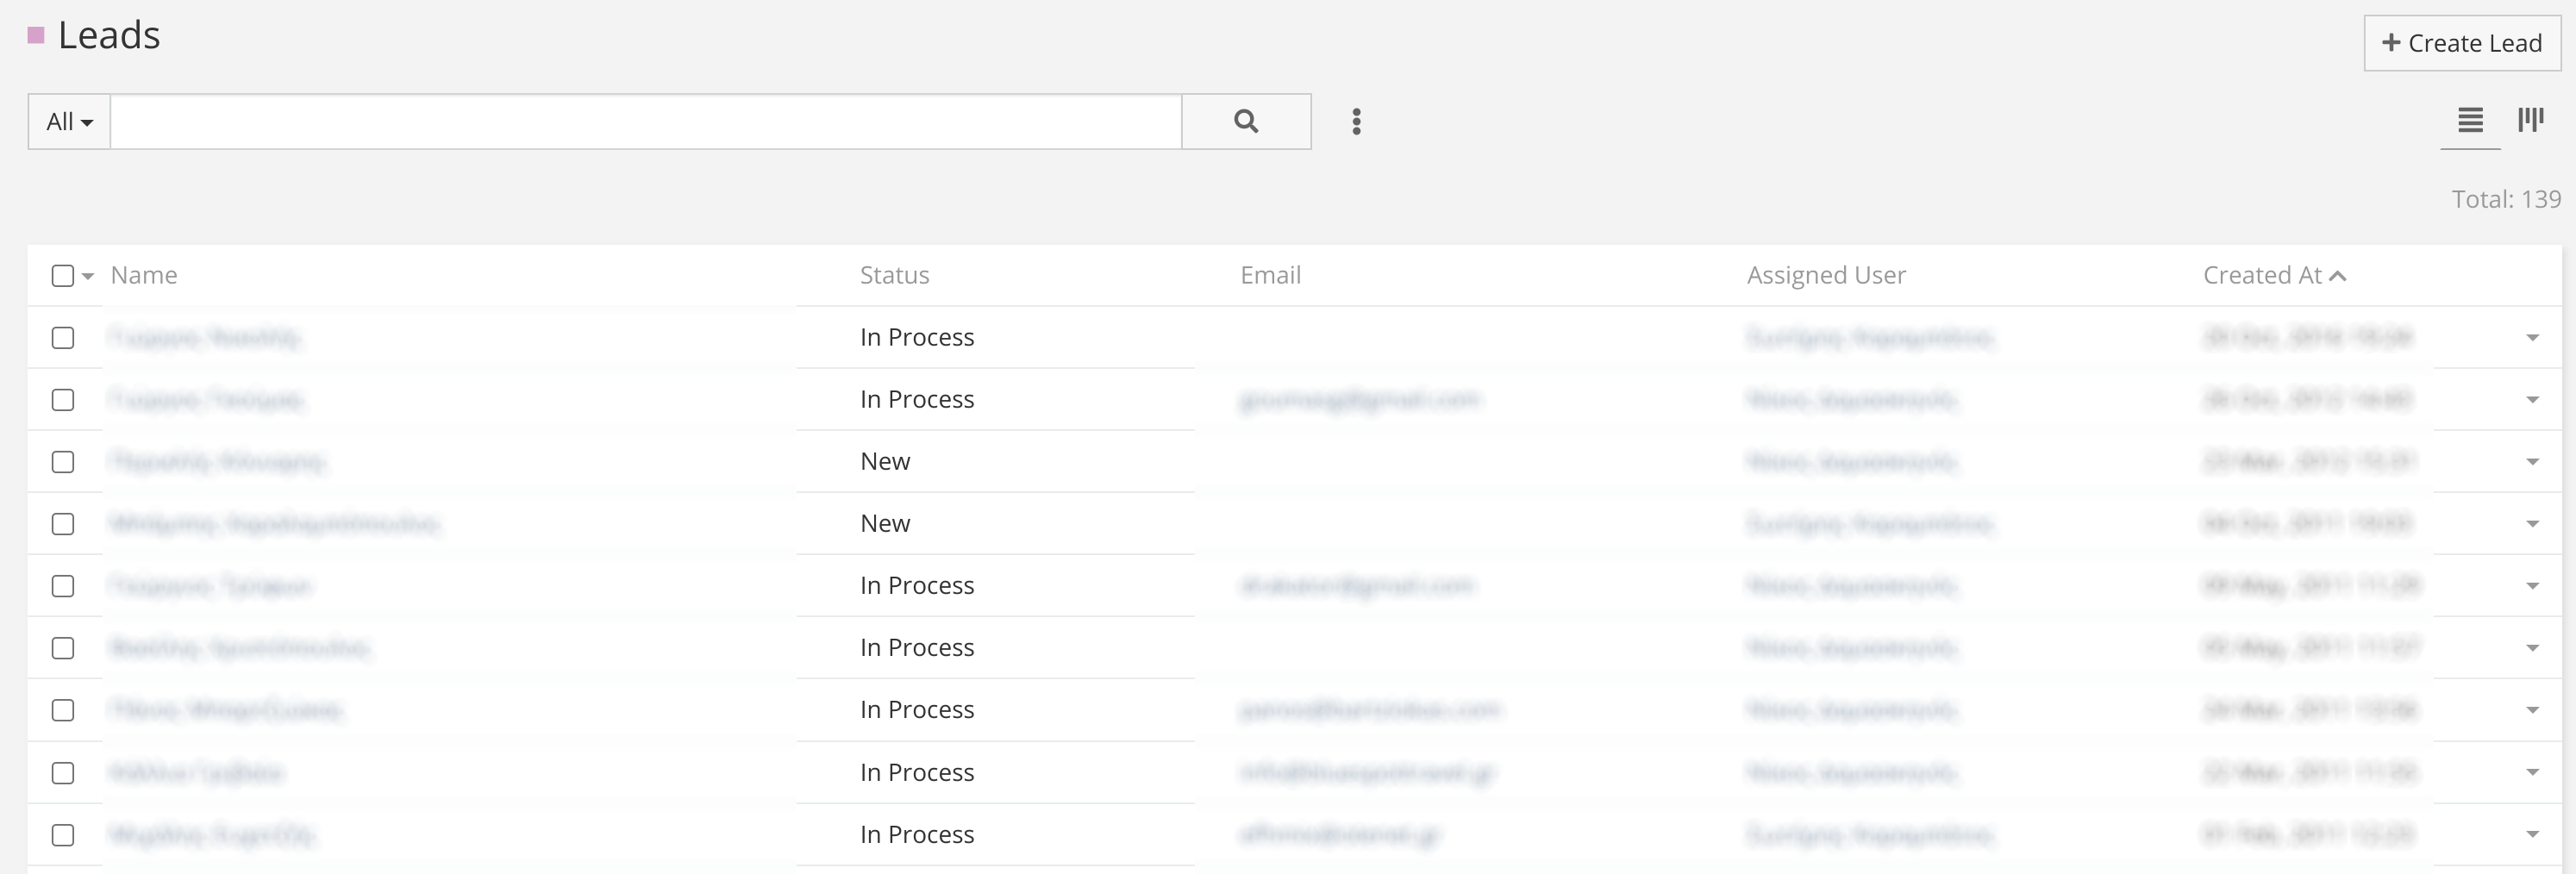The image size is (2576, 874).
Task: Sort by the Assigned User column header
Action: tap(1826, 275)
